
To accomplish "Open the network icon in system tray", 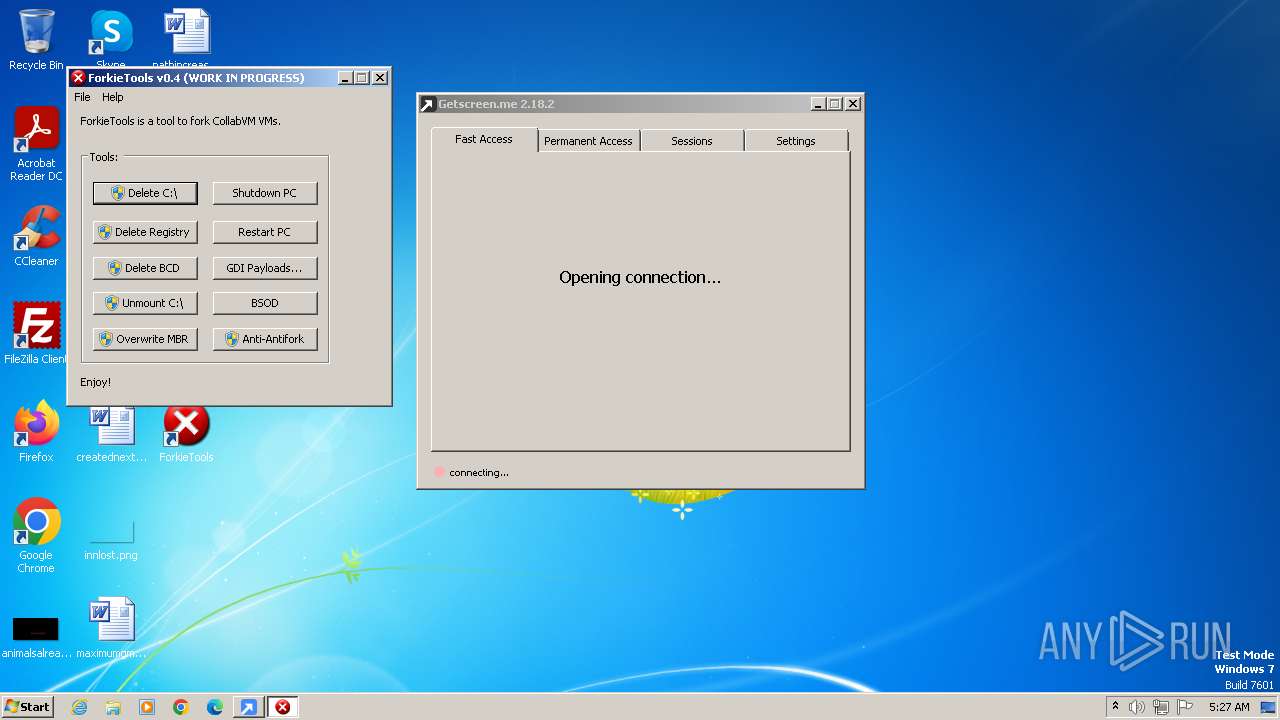I will click(x=1161, y=707).
